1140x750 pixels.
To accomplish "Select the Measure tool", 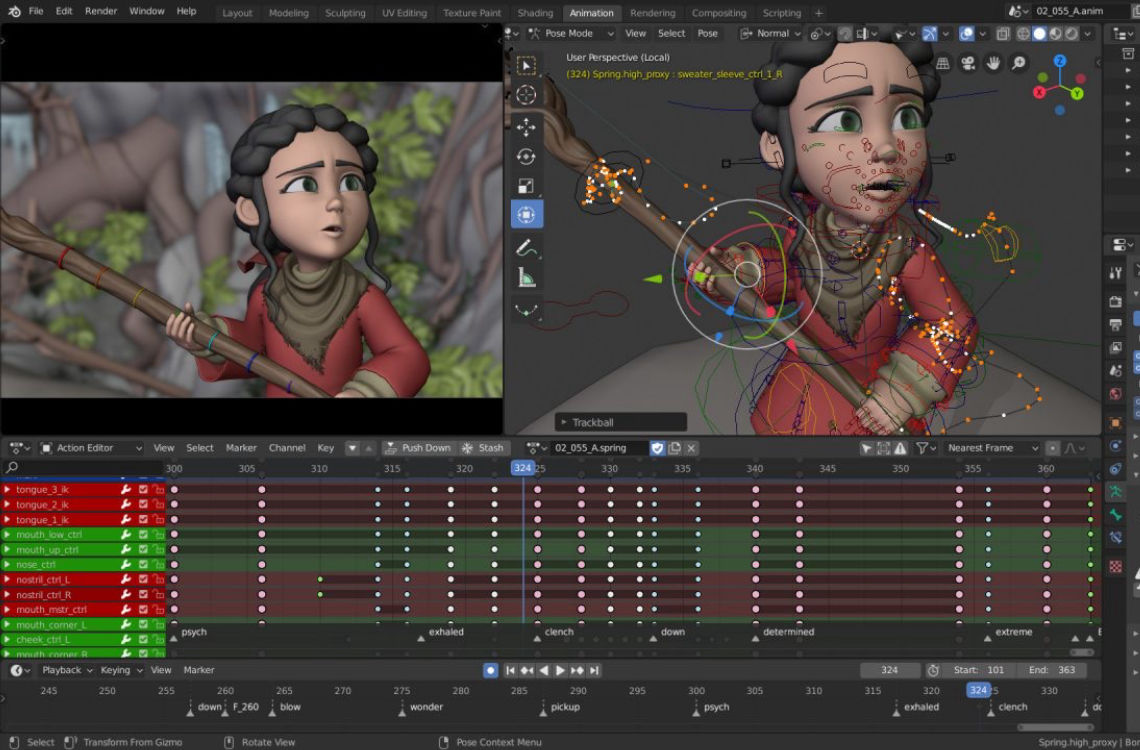I will point(527,278).
